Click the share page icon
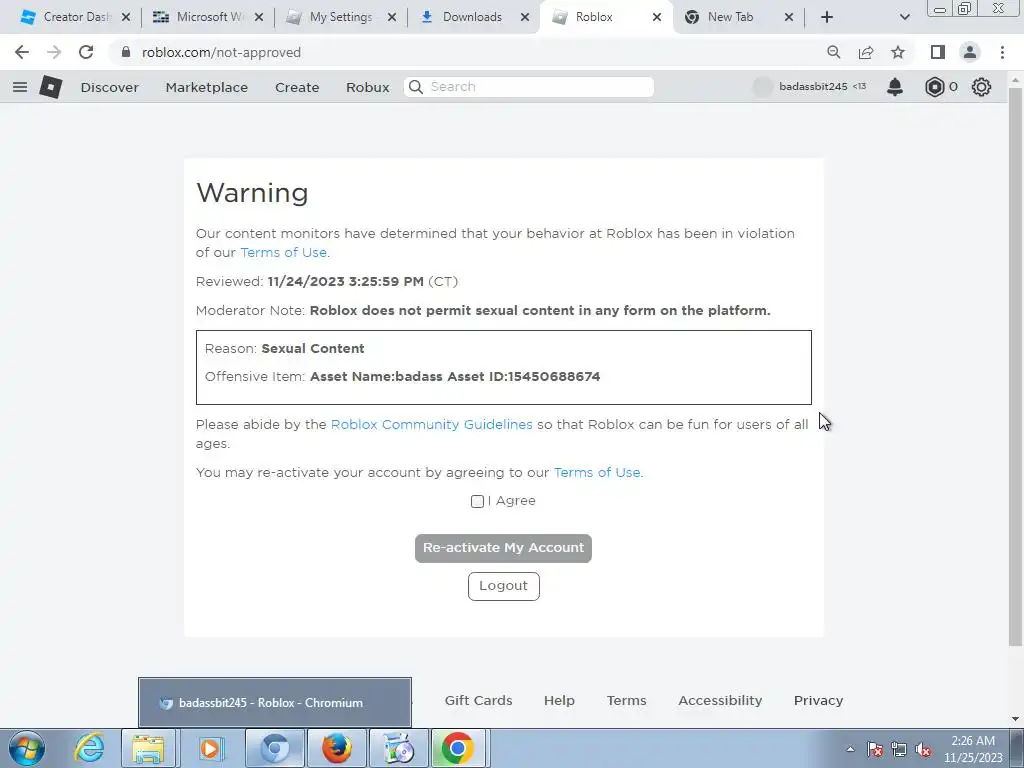 tap(866, 52)
